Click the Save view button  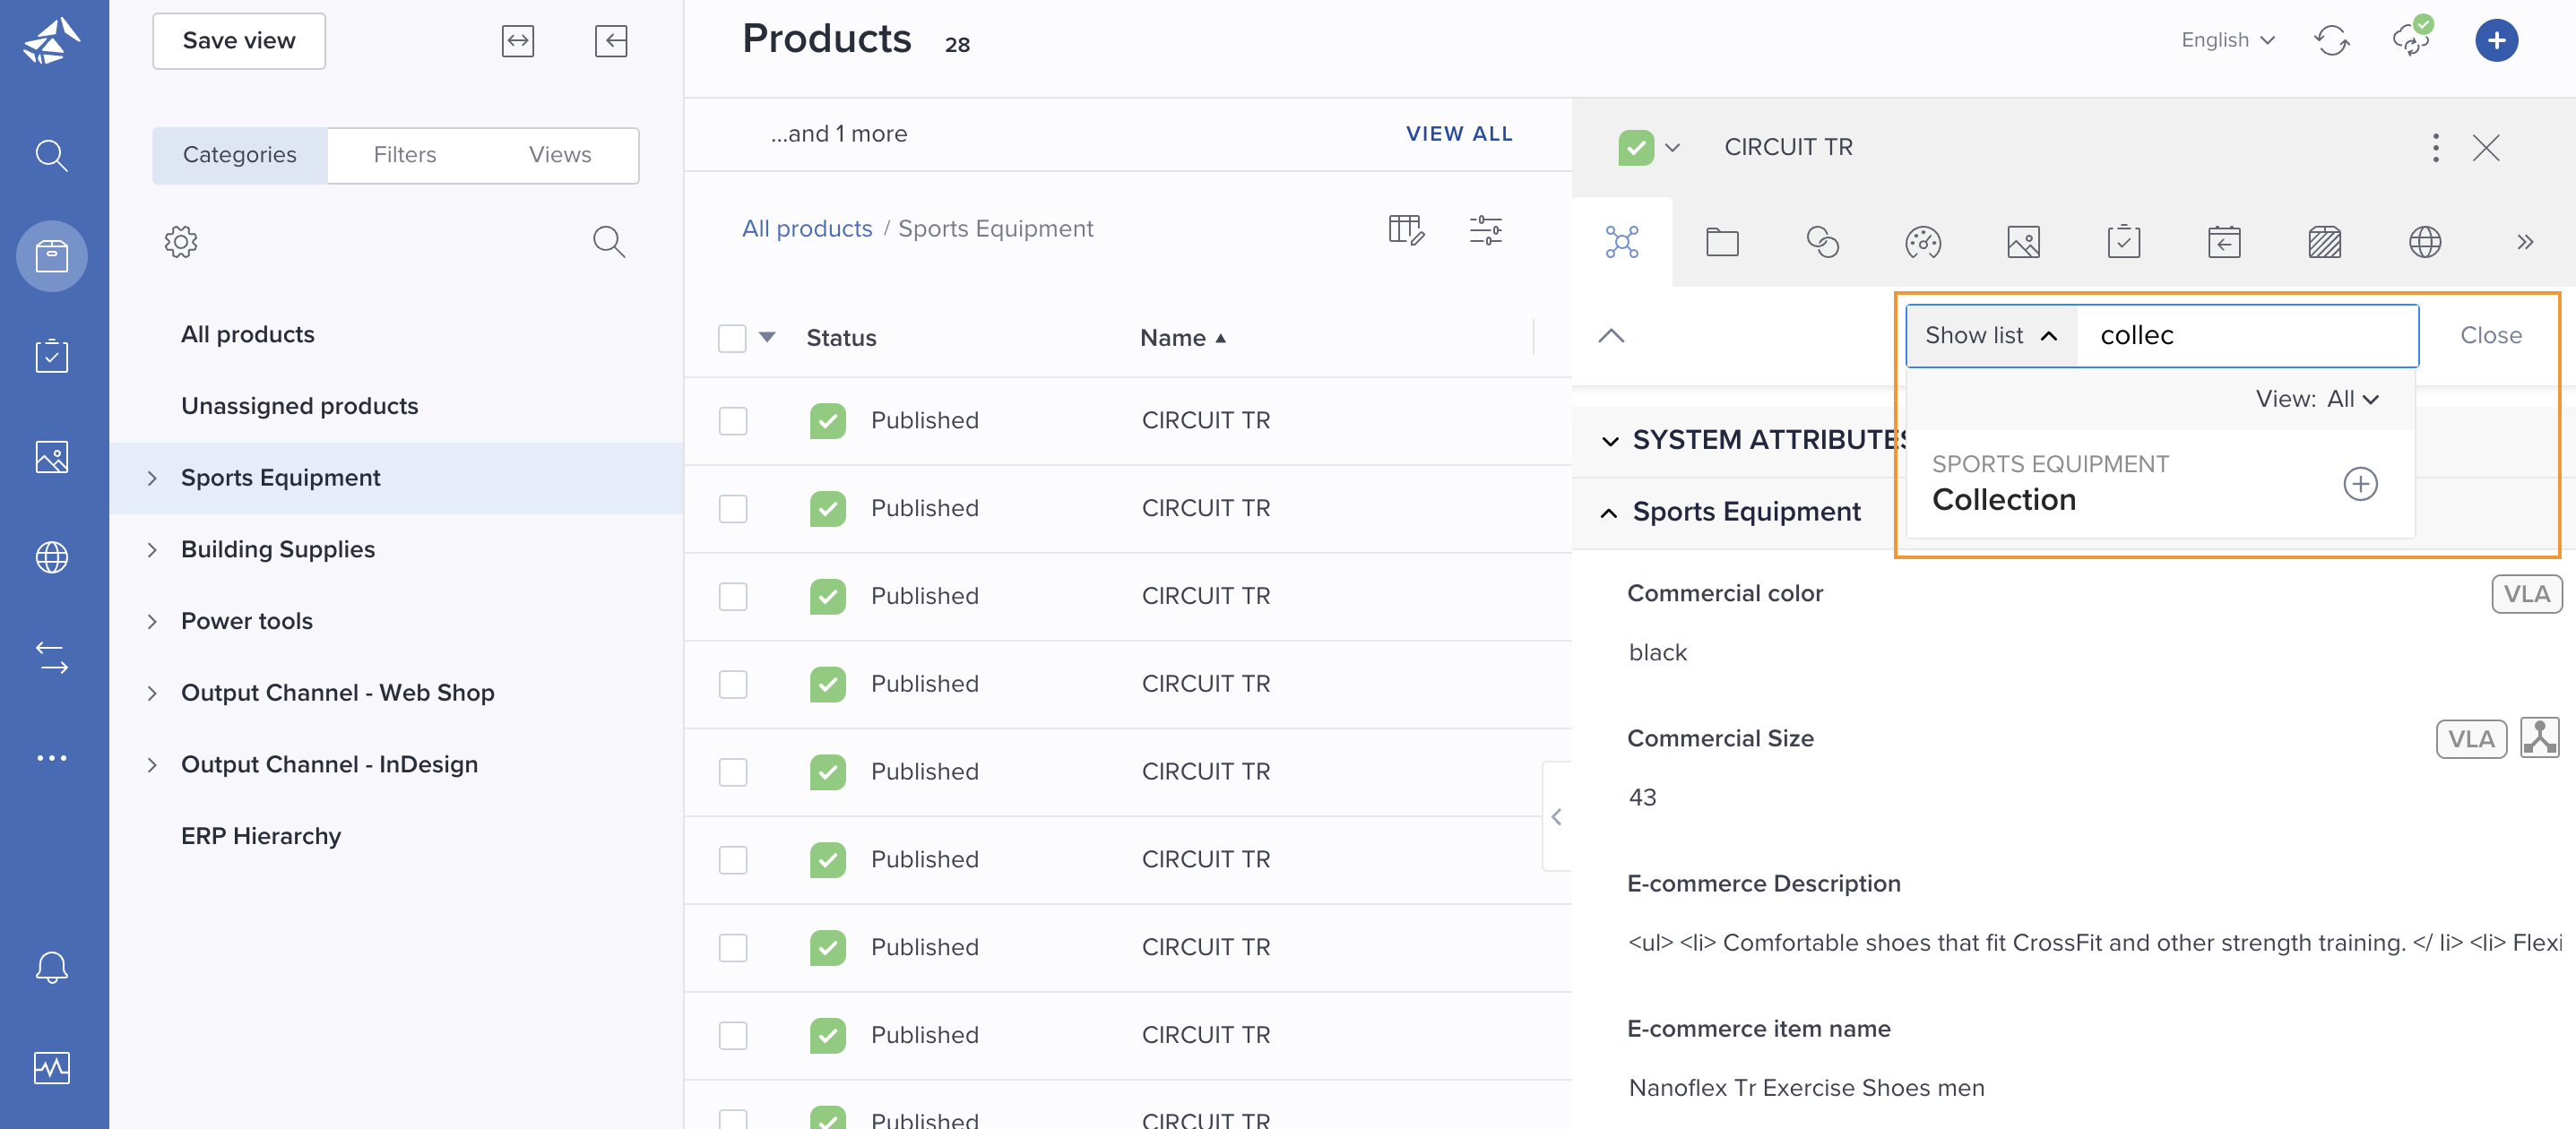click(239, 41)
